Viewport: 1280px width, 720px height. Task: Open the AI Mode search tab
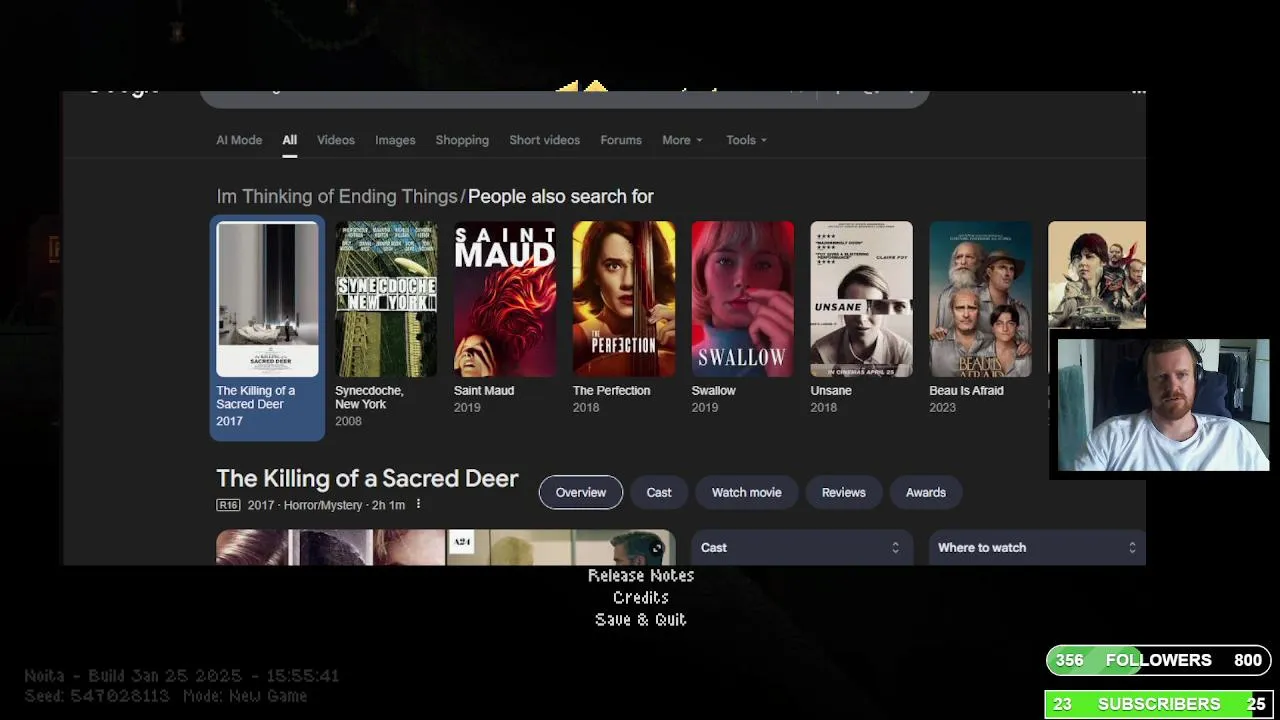[x=239, y=140]
